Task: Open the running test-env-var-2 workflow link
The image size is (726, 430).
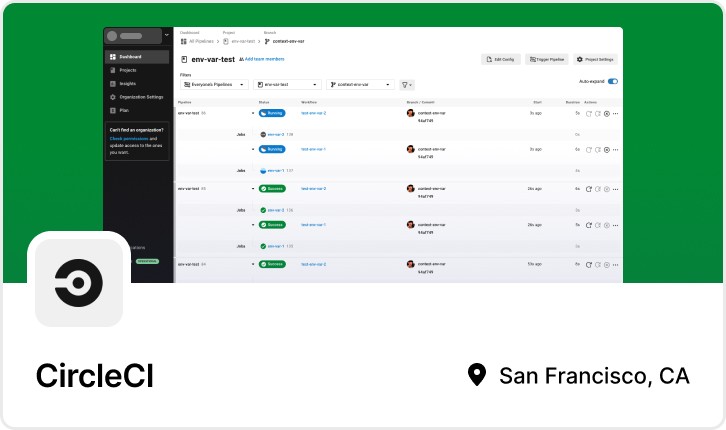Action: point(313,113)
